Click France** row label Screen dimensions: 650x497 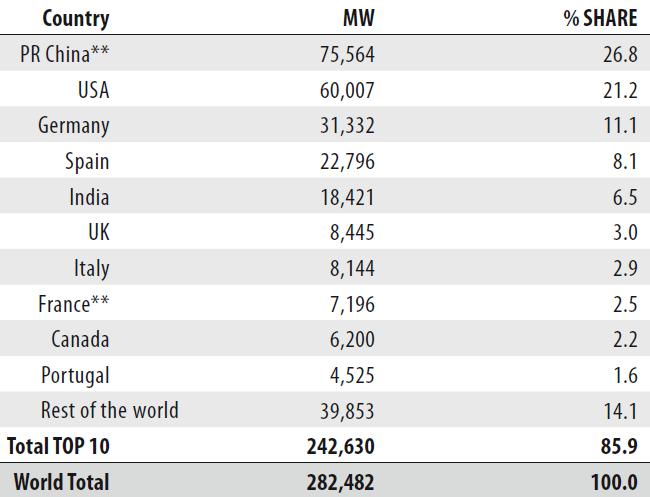[74, 304]
